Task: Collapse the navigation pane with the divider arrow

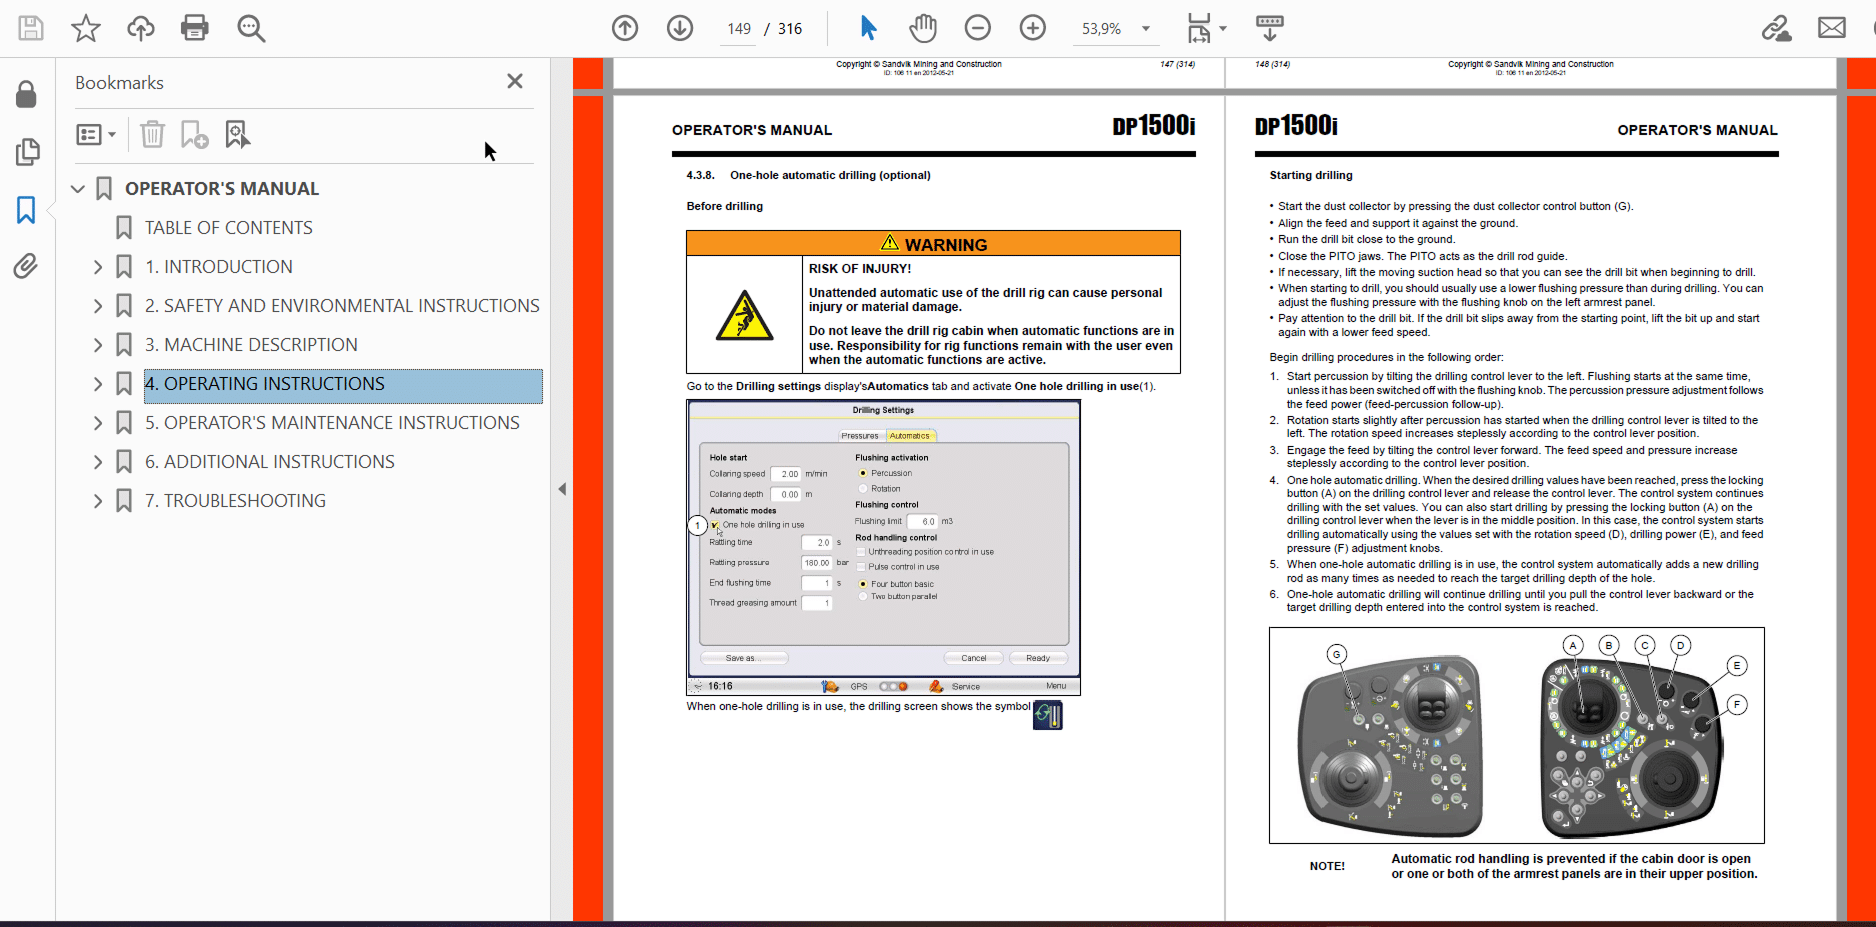Action: pyautogui.click(x=562, y=489)
